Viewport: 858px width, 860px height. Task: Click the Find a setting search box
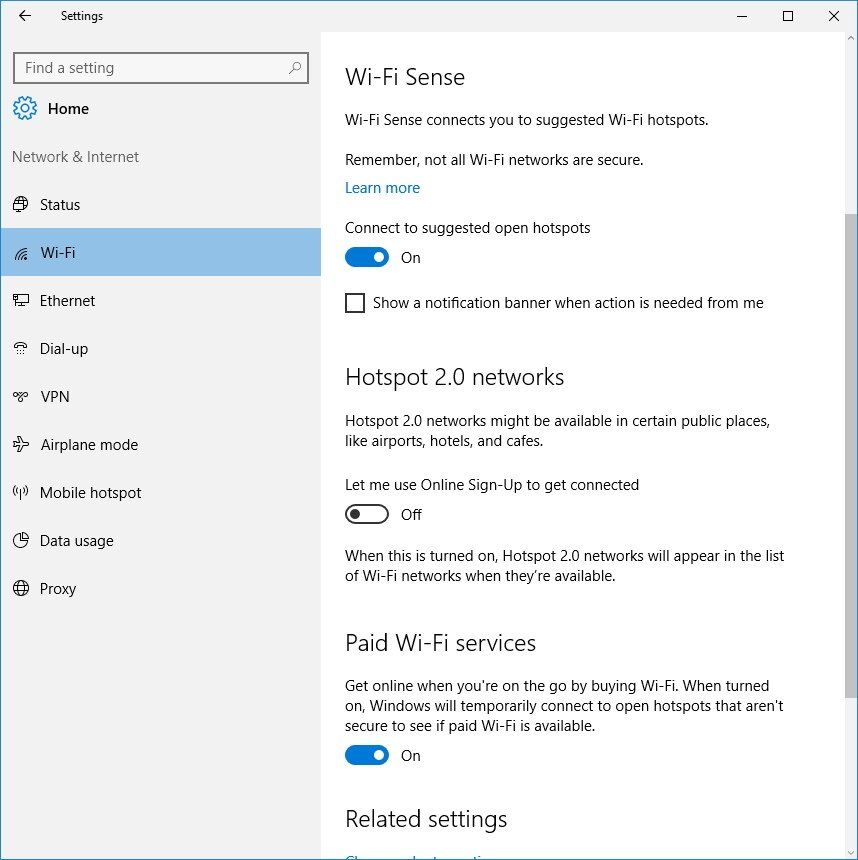161,68
